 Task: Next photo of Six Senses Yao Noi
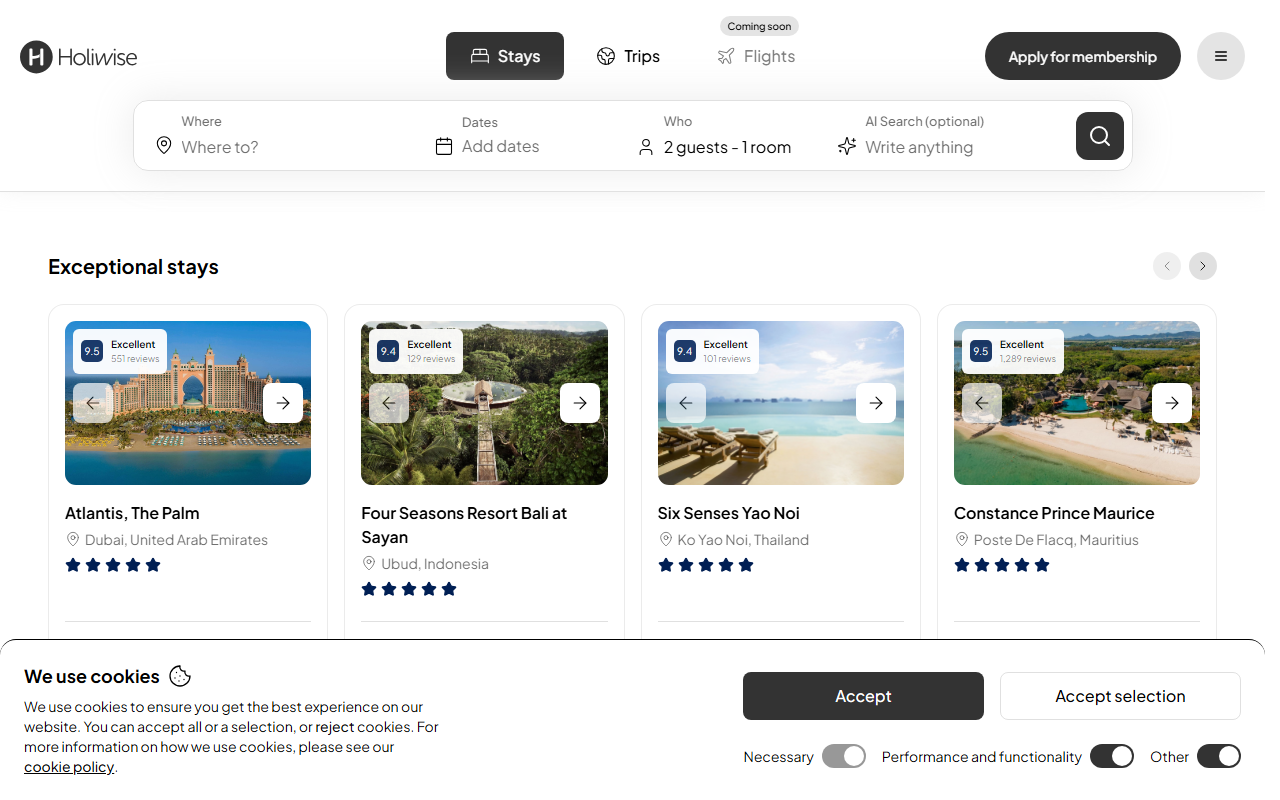tap(876, 403)
